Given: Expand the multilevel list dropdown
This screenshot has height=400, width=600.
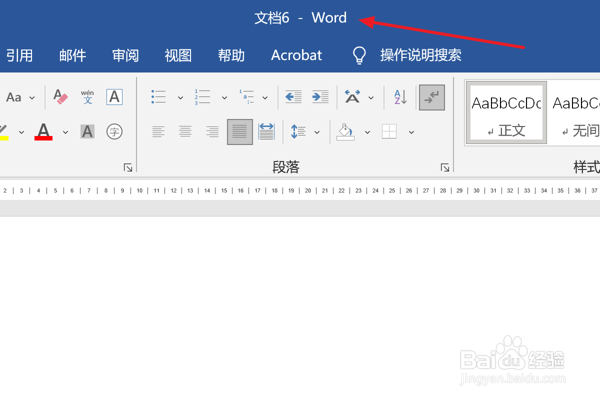Looking at the screenshot, I should pos(265,98).
